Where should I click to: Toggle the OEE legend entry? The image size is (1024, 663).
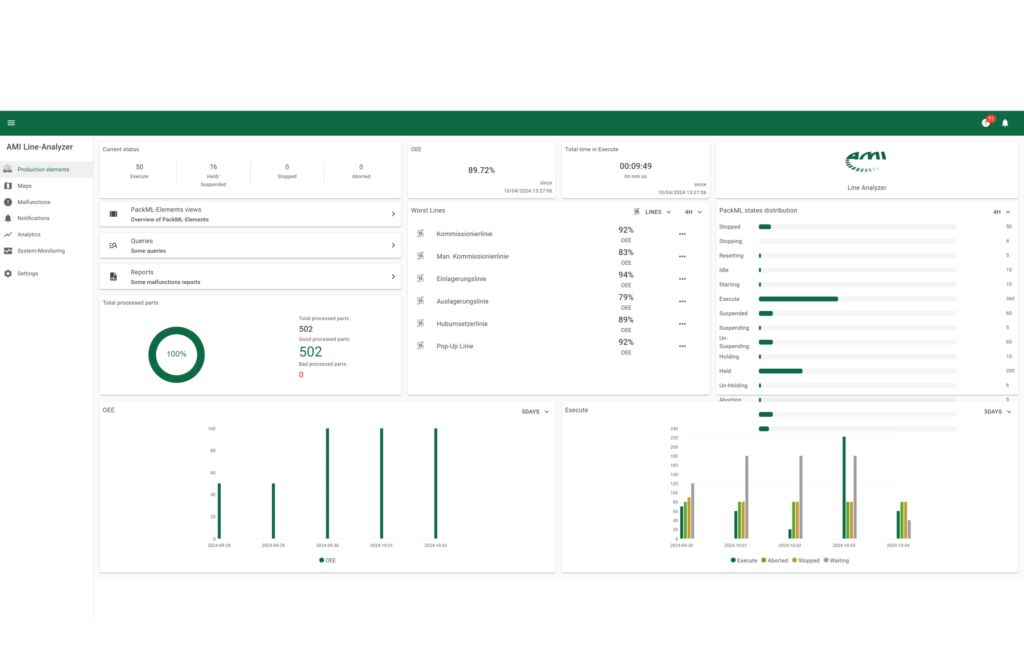tap(327, 560)
